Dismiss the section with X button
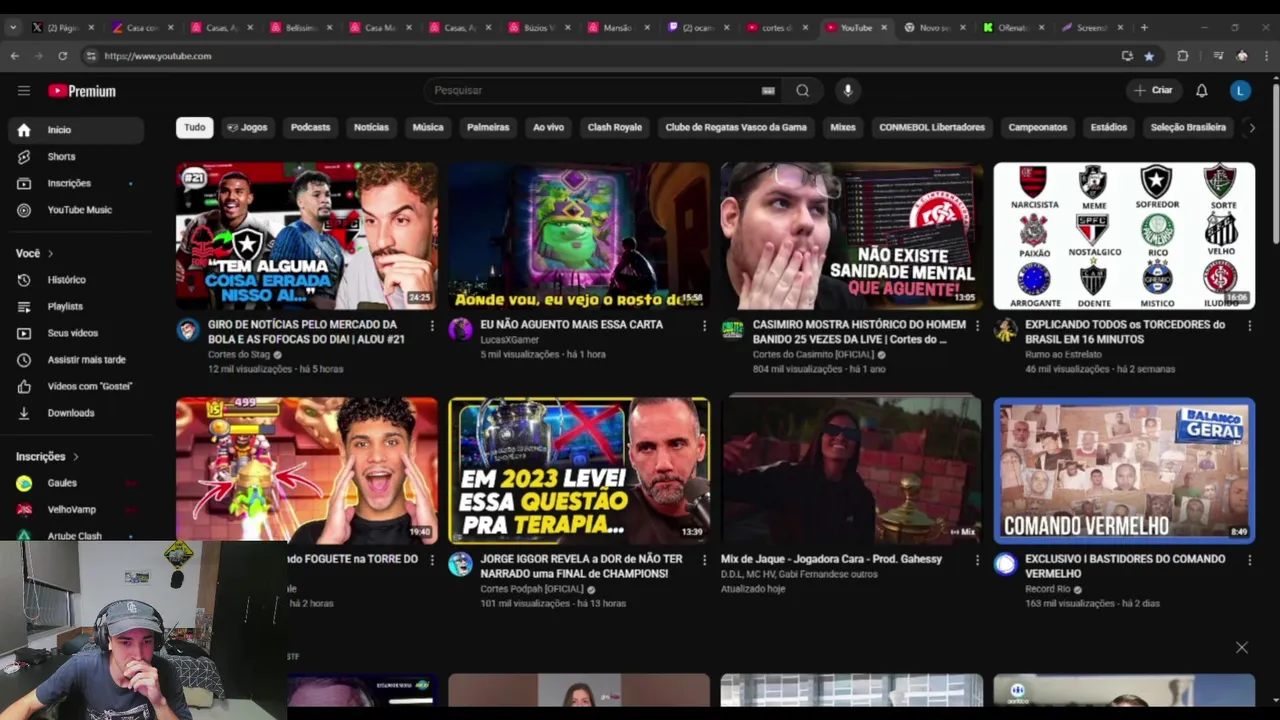Viewport: 1280px width, 720px height. coord(1241,647)
